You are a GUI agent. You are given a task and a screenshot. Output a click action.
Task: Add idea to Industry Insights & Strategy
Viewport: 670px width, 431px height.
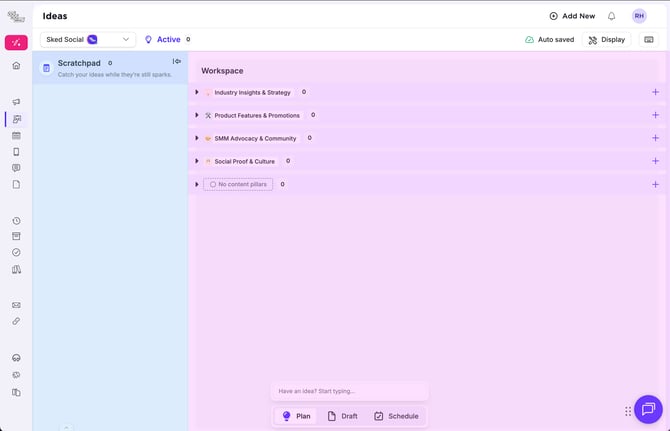(655, 92)
